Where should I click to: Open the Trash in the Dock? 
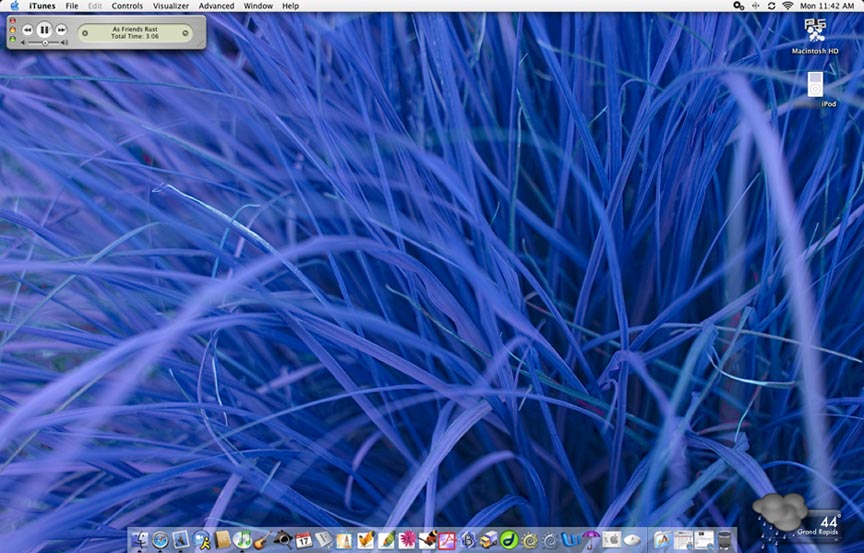click(725, 540)
